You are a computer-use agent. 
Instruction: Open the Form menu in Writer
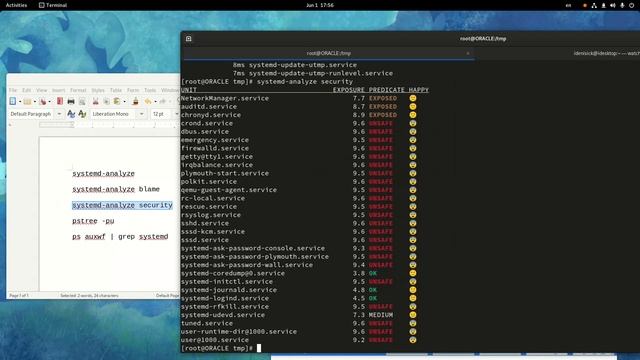[133, 90]
